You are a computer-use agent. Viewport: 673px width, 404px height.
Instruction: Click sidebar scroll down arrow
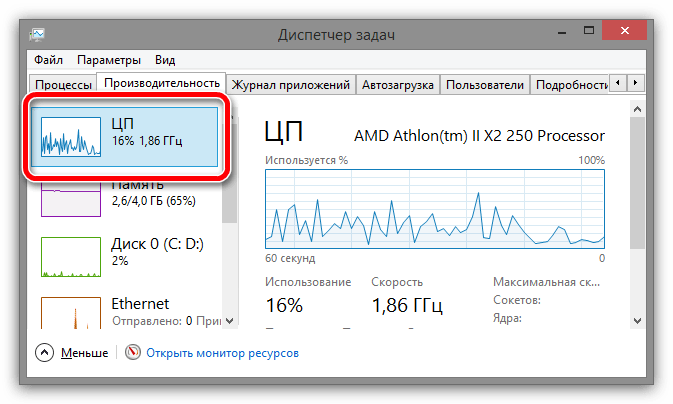pyautogui.click(x=230, y=321)
